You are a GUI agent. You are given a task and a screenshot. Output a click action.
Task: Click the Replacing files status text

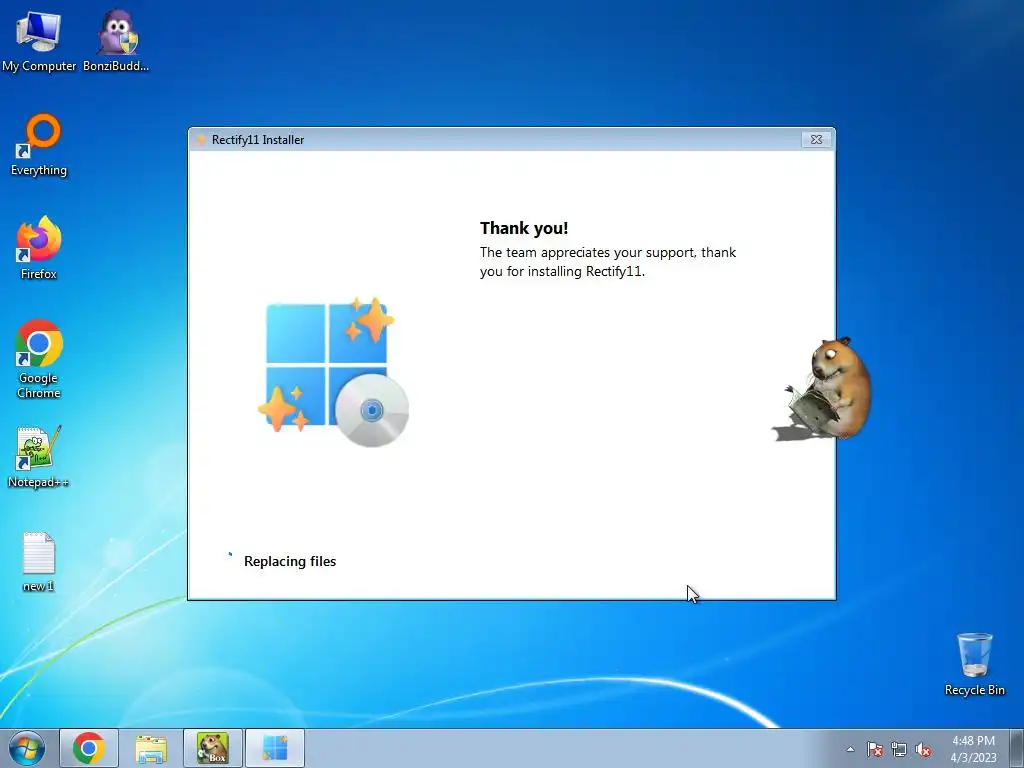(x=290, y=561)
